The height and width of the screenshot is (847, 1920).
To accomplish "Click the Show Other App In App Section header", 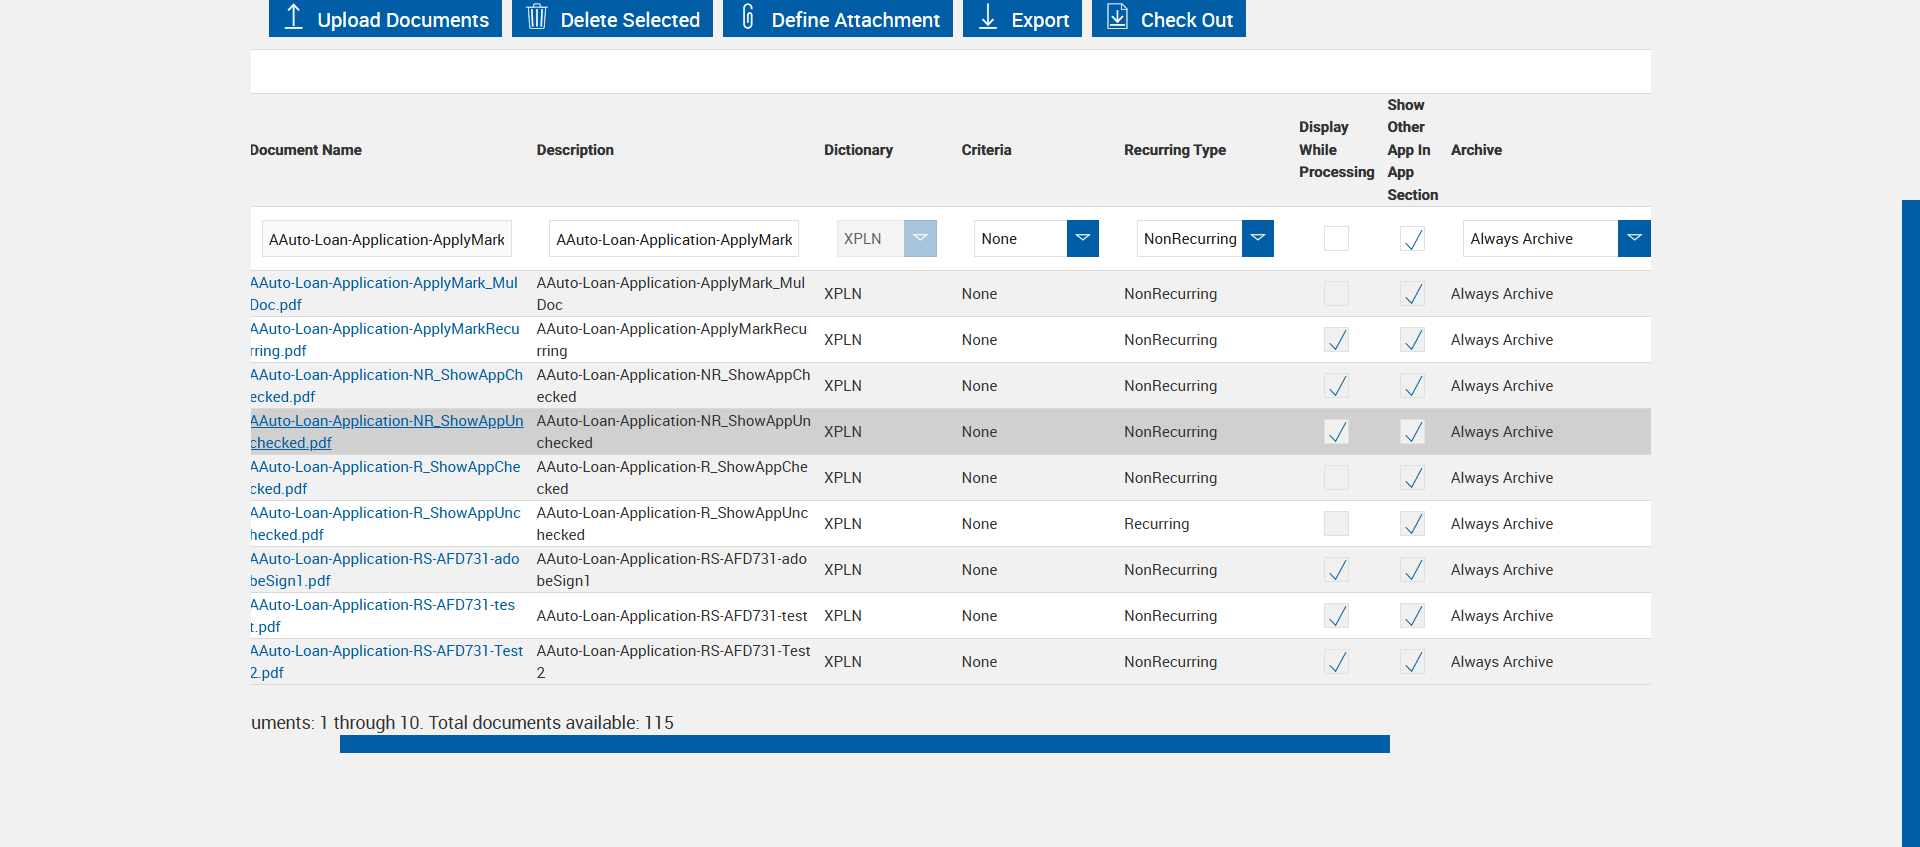I will click(1412, 150).
